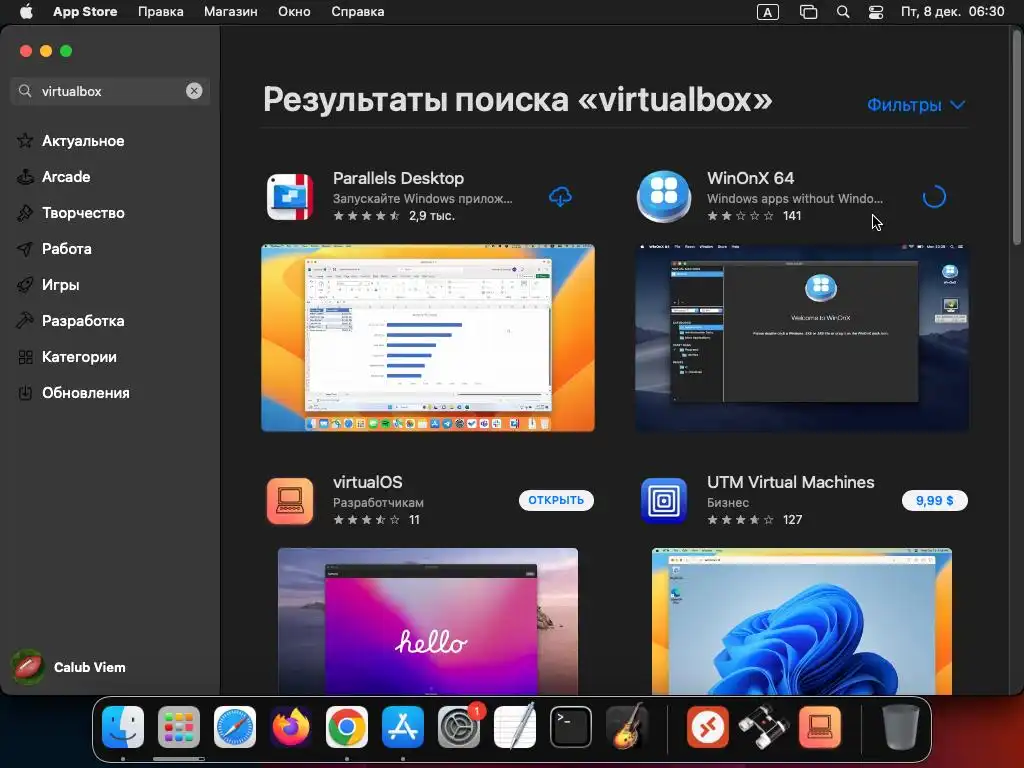1024x768 pixels.
Task: Open Terminal from the Dock
Action: pos(571,727)
